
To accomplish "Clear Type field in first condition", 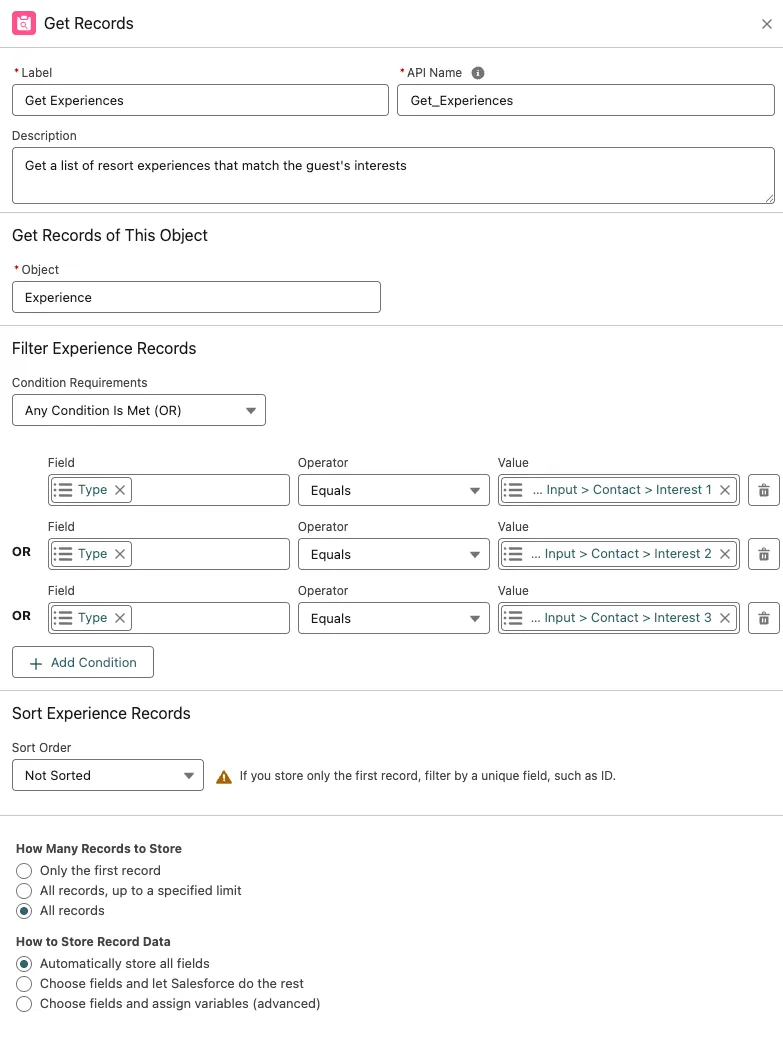I will pos(120,490).
